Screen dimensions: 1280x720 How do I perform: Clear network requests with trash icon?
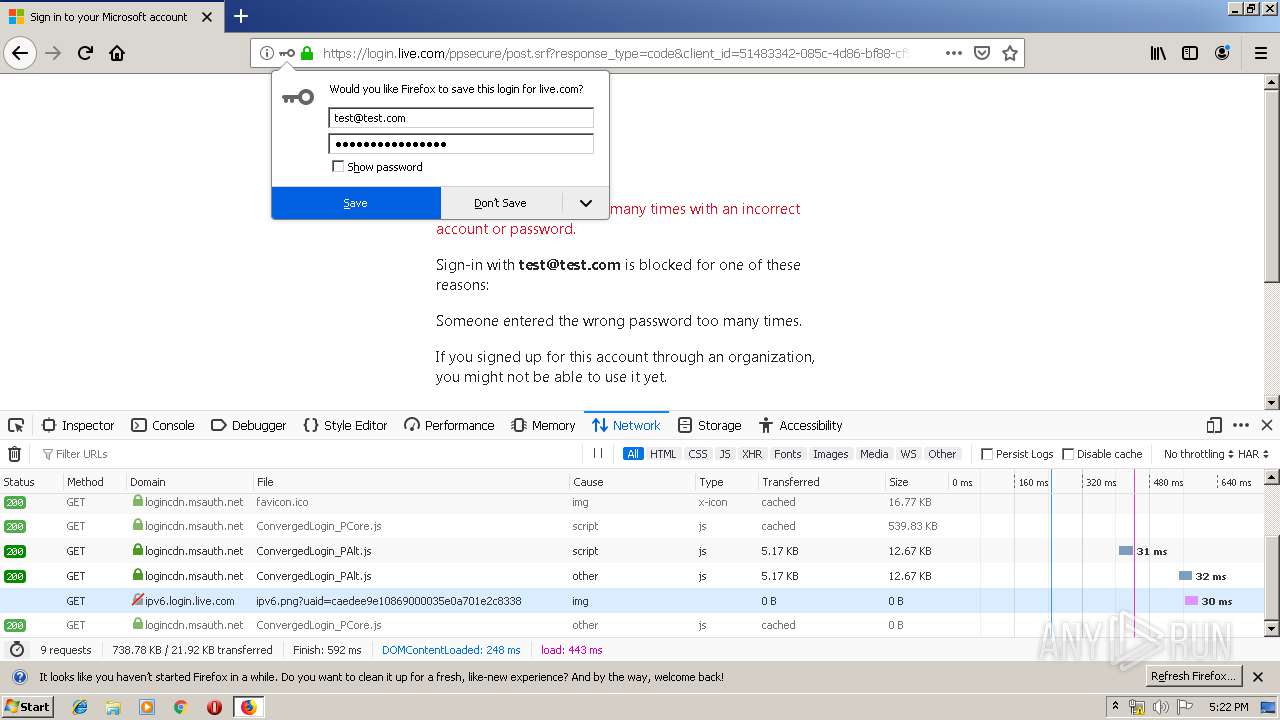click(14, 454)
